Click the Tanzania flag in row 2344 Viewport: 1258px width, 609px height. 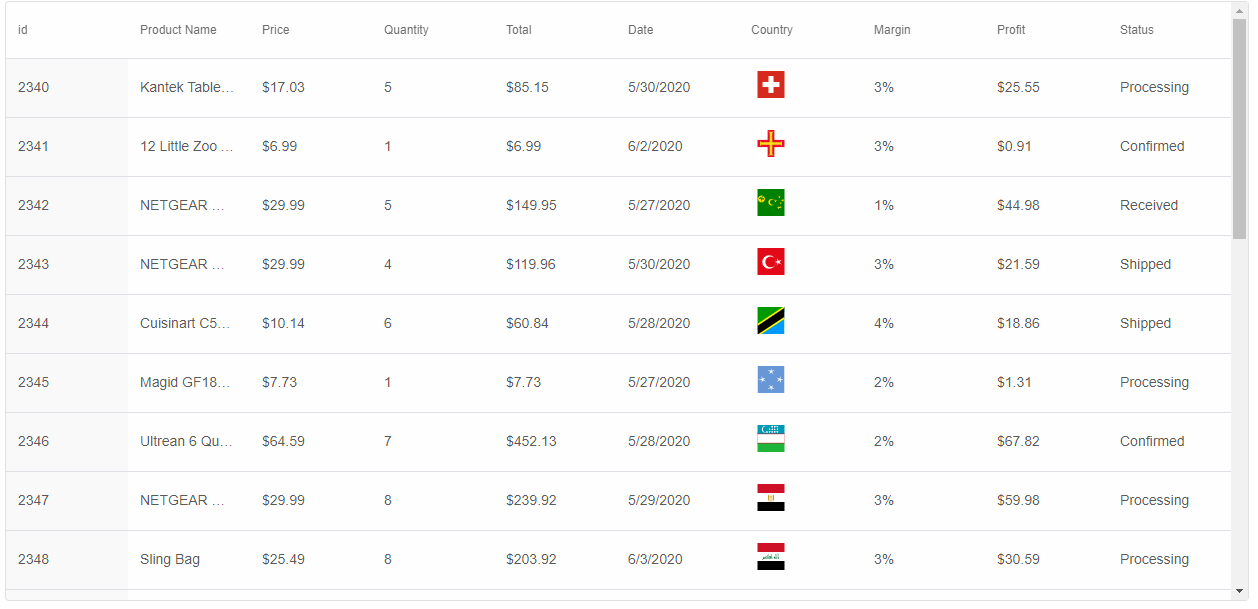(770, 321)
